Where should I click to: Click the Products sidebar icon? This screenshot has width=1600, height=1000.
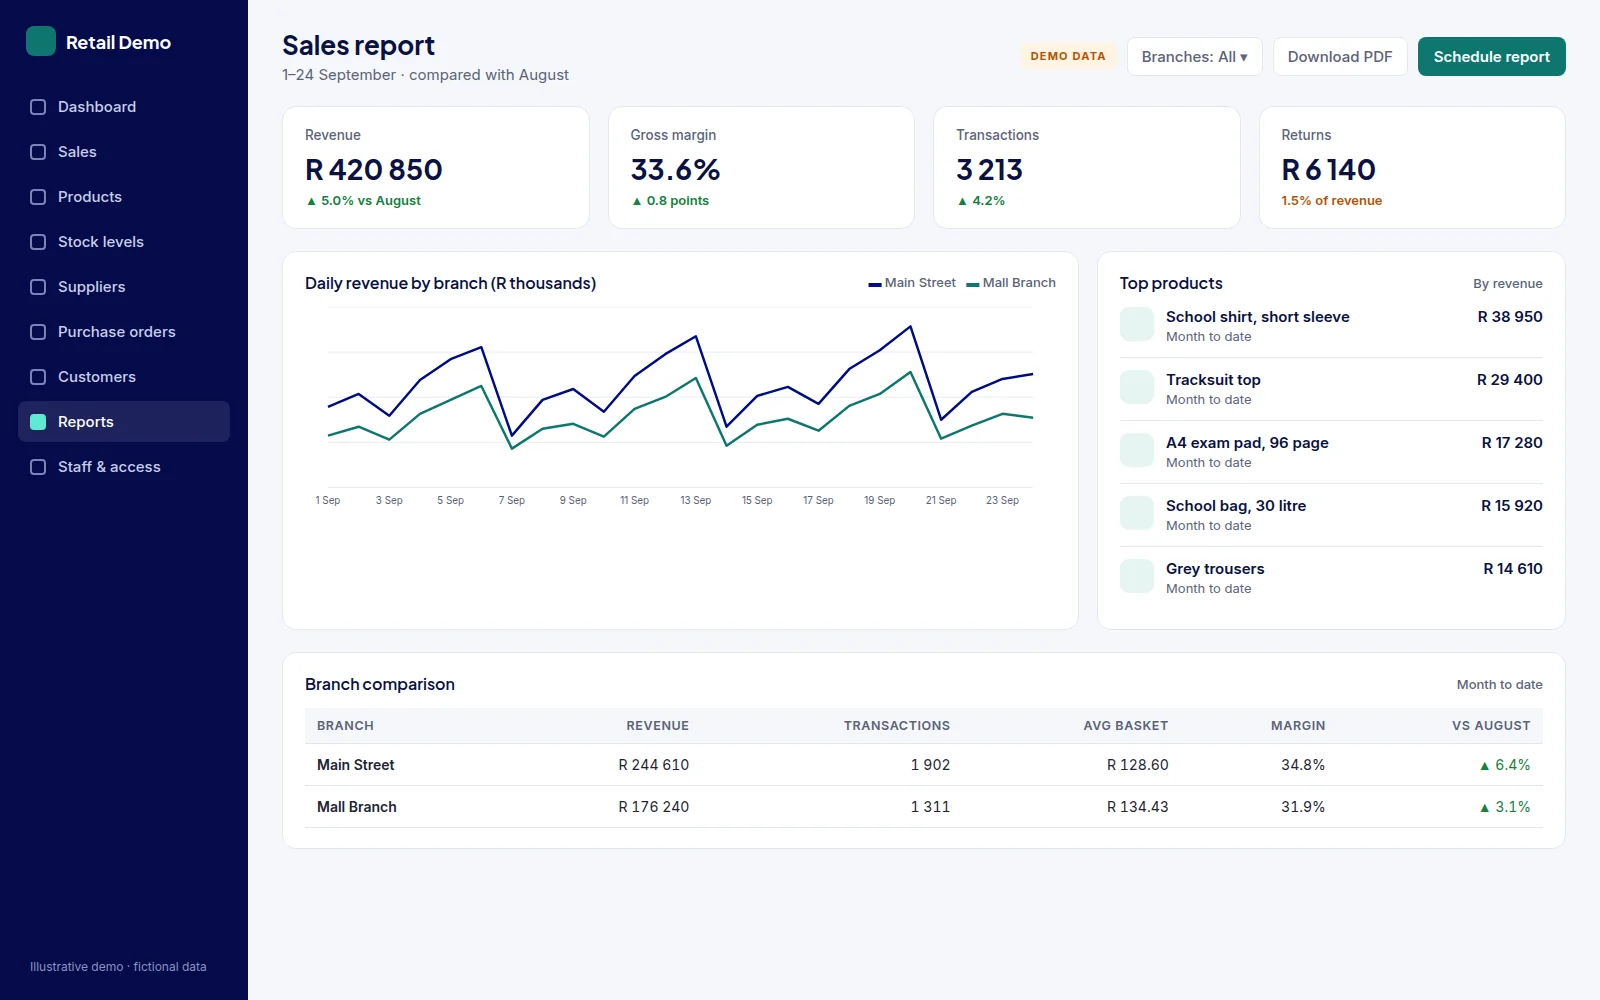38,197
